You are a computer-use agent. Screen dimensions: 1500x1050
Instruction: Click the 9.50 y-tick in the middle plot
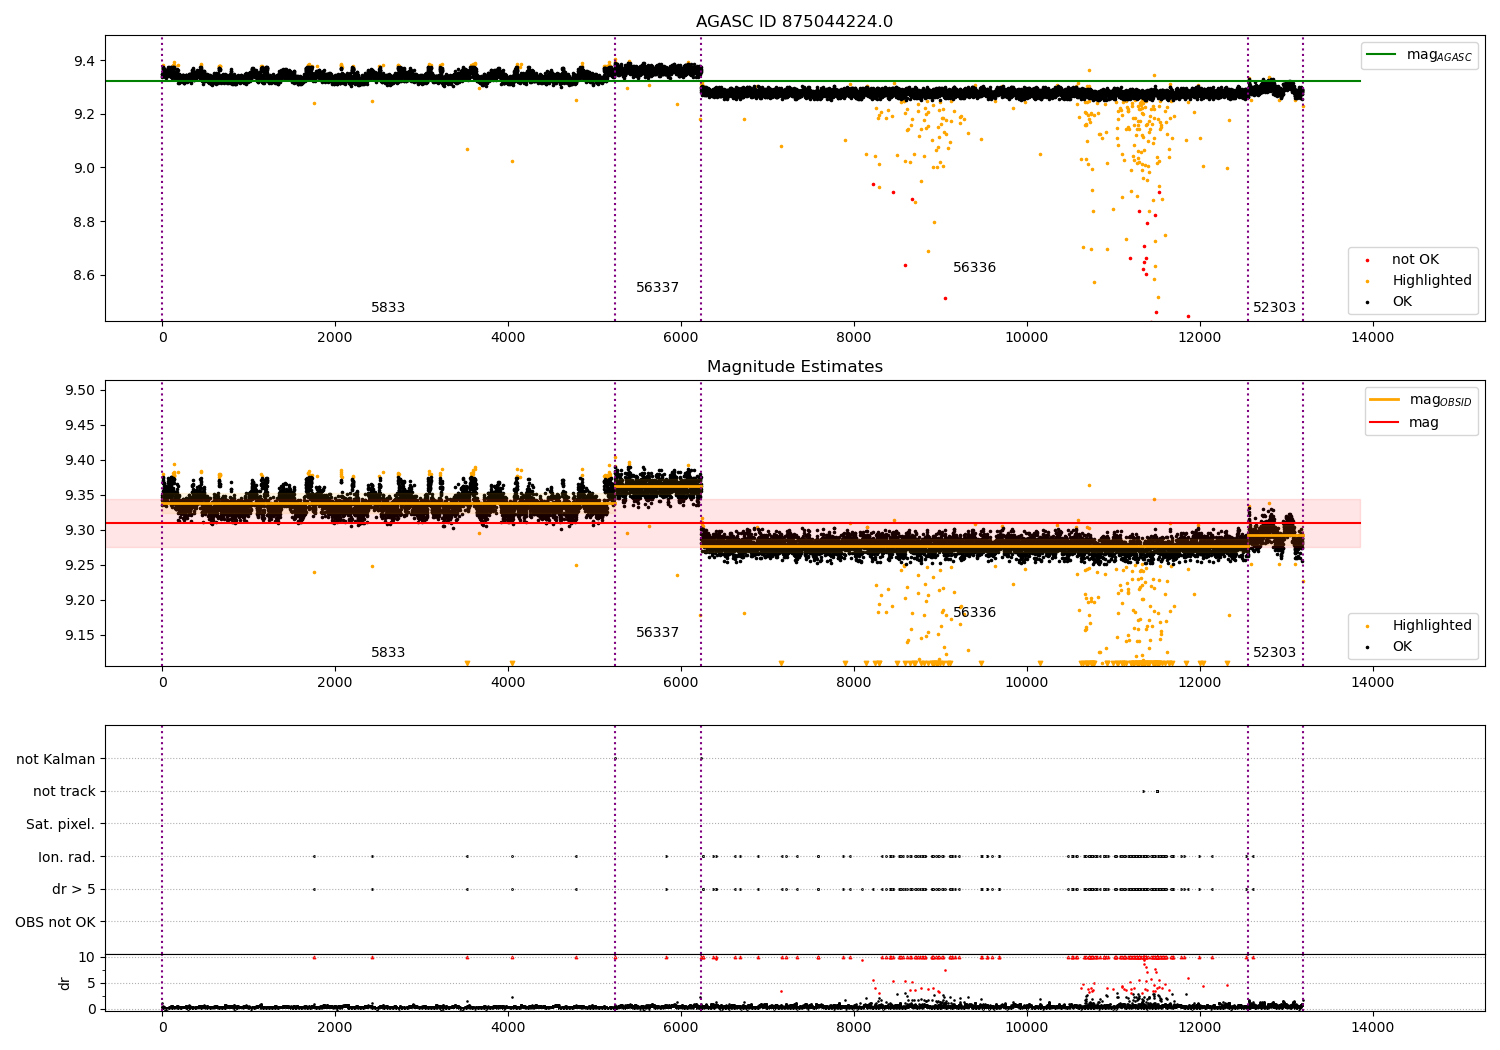pos(80,391)
